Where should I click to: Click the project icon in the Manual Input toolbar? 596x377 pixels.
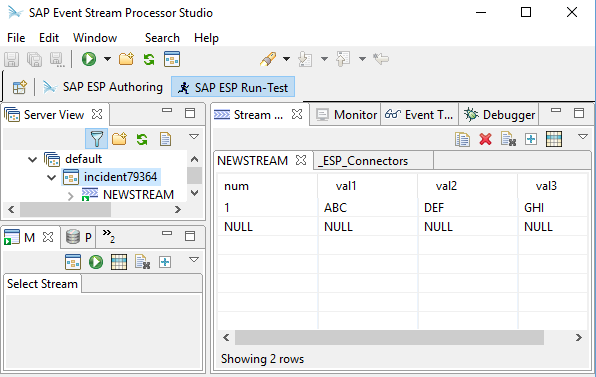pyautogui.click(x=73, y=262)
